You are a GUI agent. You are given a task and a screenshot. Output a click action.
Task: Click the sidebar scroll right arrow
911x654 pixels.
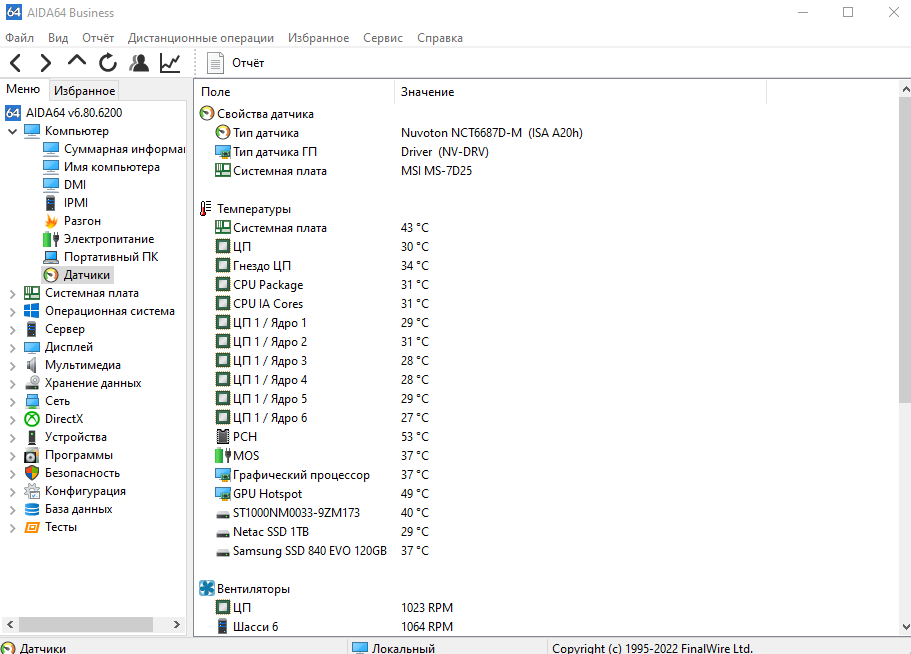(x=177, y=624)
